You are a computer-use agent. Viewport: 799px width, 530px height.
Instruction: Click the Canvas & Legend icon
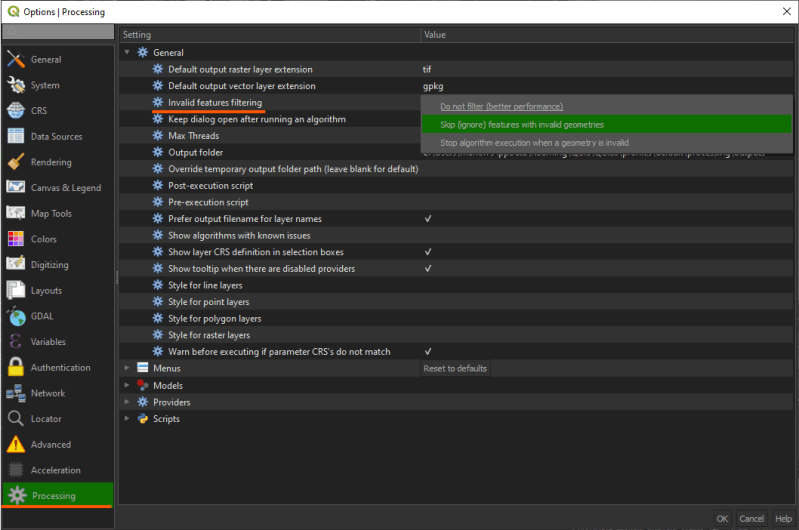click(x=16, y=188)
